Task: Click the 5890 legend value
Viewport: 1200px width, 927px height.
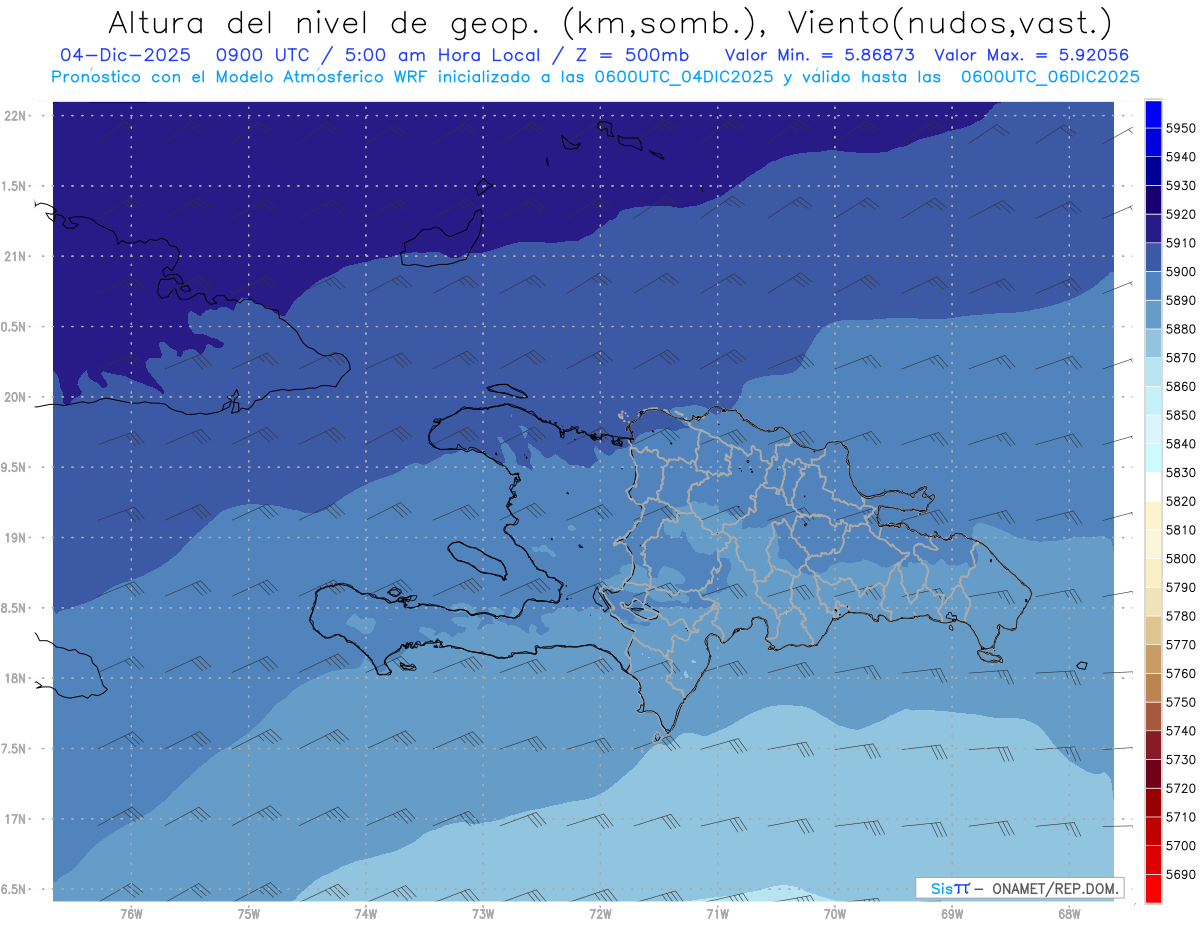Action: (1181, 300)
